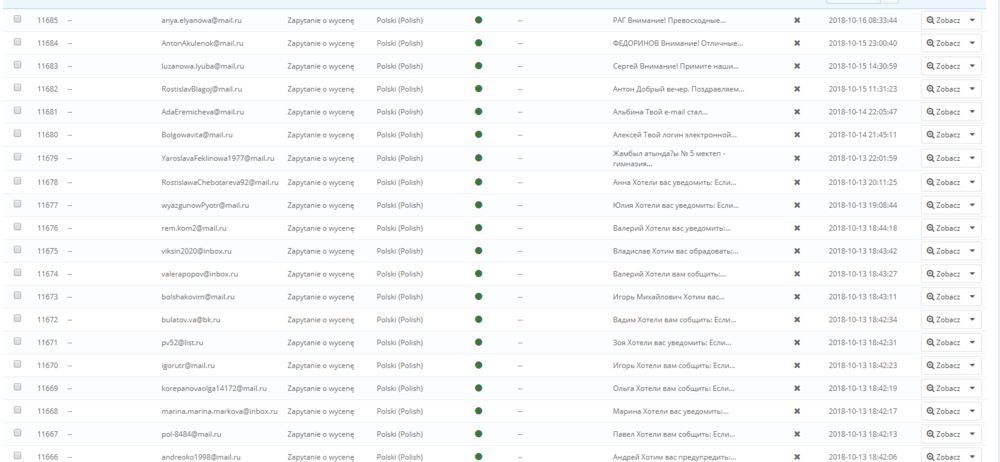Click email viksin2020@inbox.ru
1000x462 pixels.
pos(196,251)
